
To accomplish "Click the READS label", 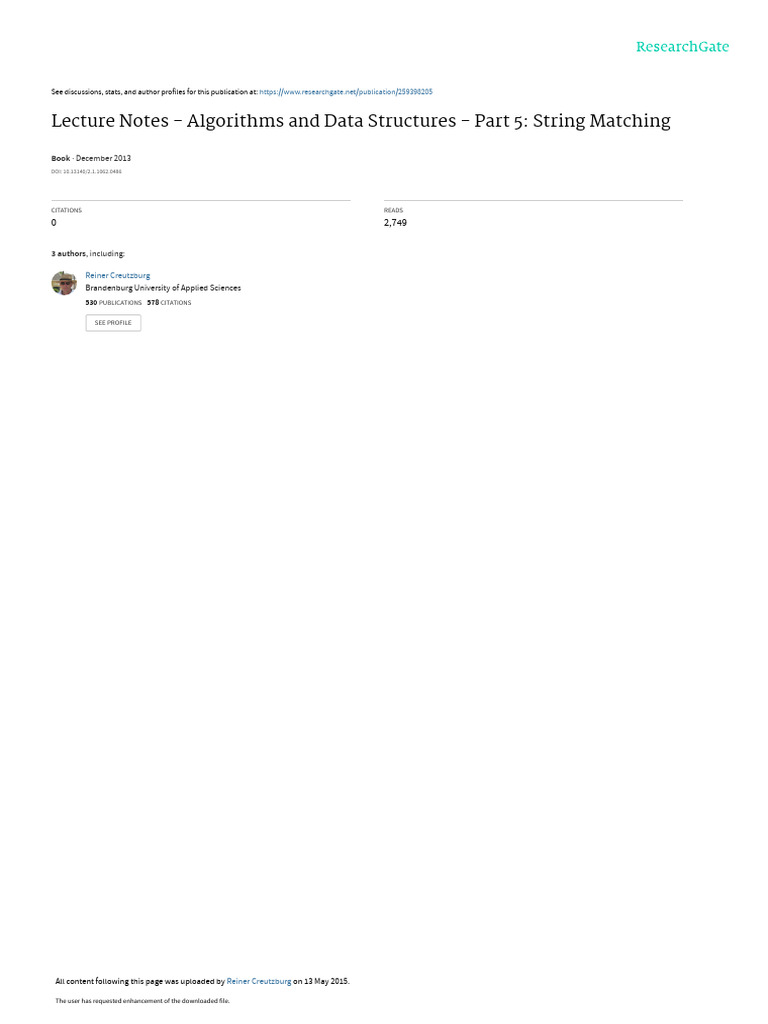I will click(393, 210).
